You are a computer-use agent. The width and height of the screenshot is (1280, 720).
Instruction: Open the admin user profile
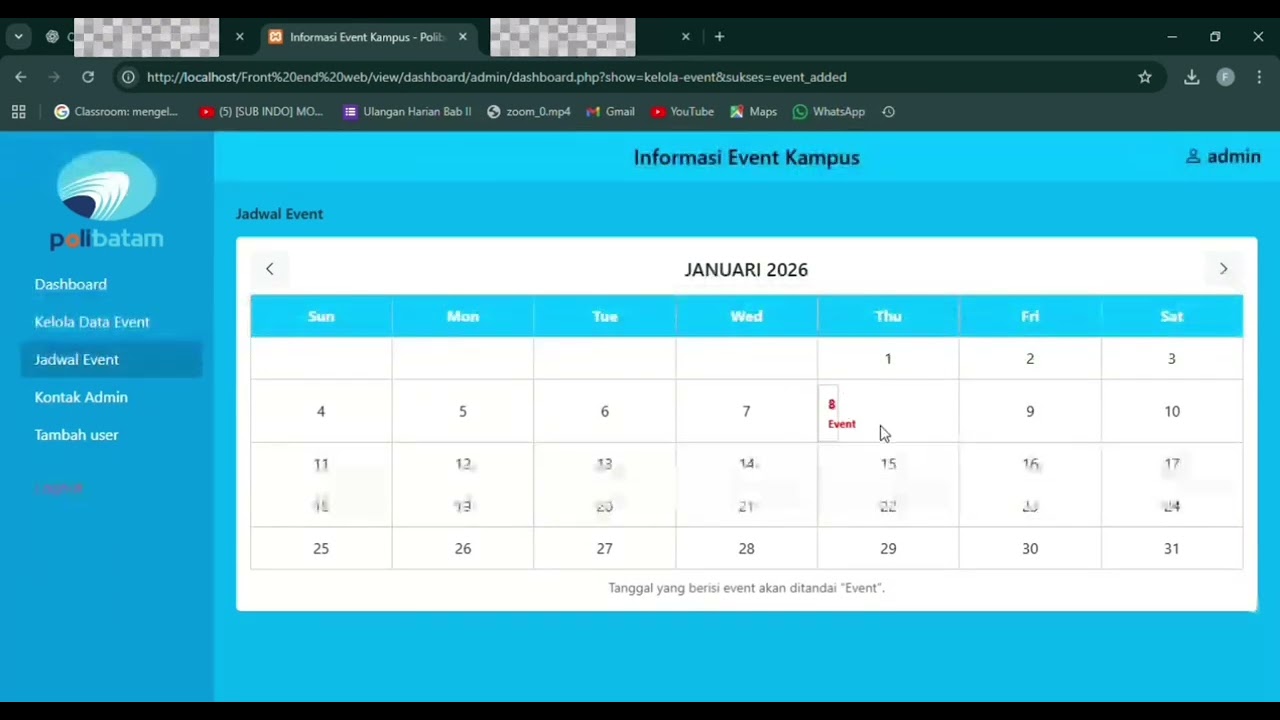coord(1222,157)
